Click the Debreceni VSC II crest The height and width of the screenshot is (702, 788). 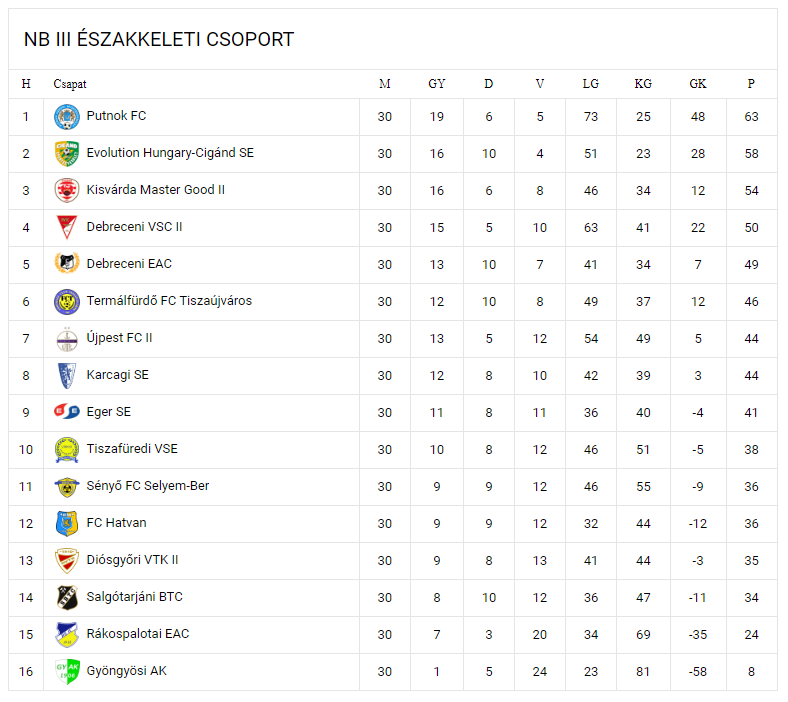[x=67, y=227]
